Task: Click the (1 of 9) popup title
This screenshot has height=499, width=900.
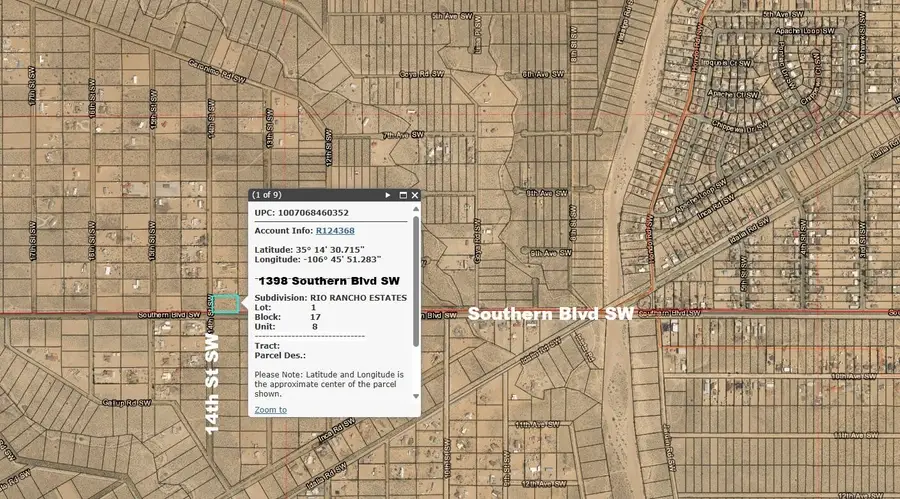Action: [268, 195]
